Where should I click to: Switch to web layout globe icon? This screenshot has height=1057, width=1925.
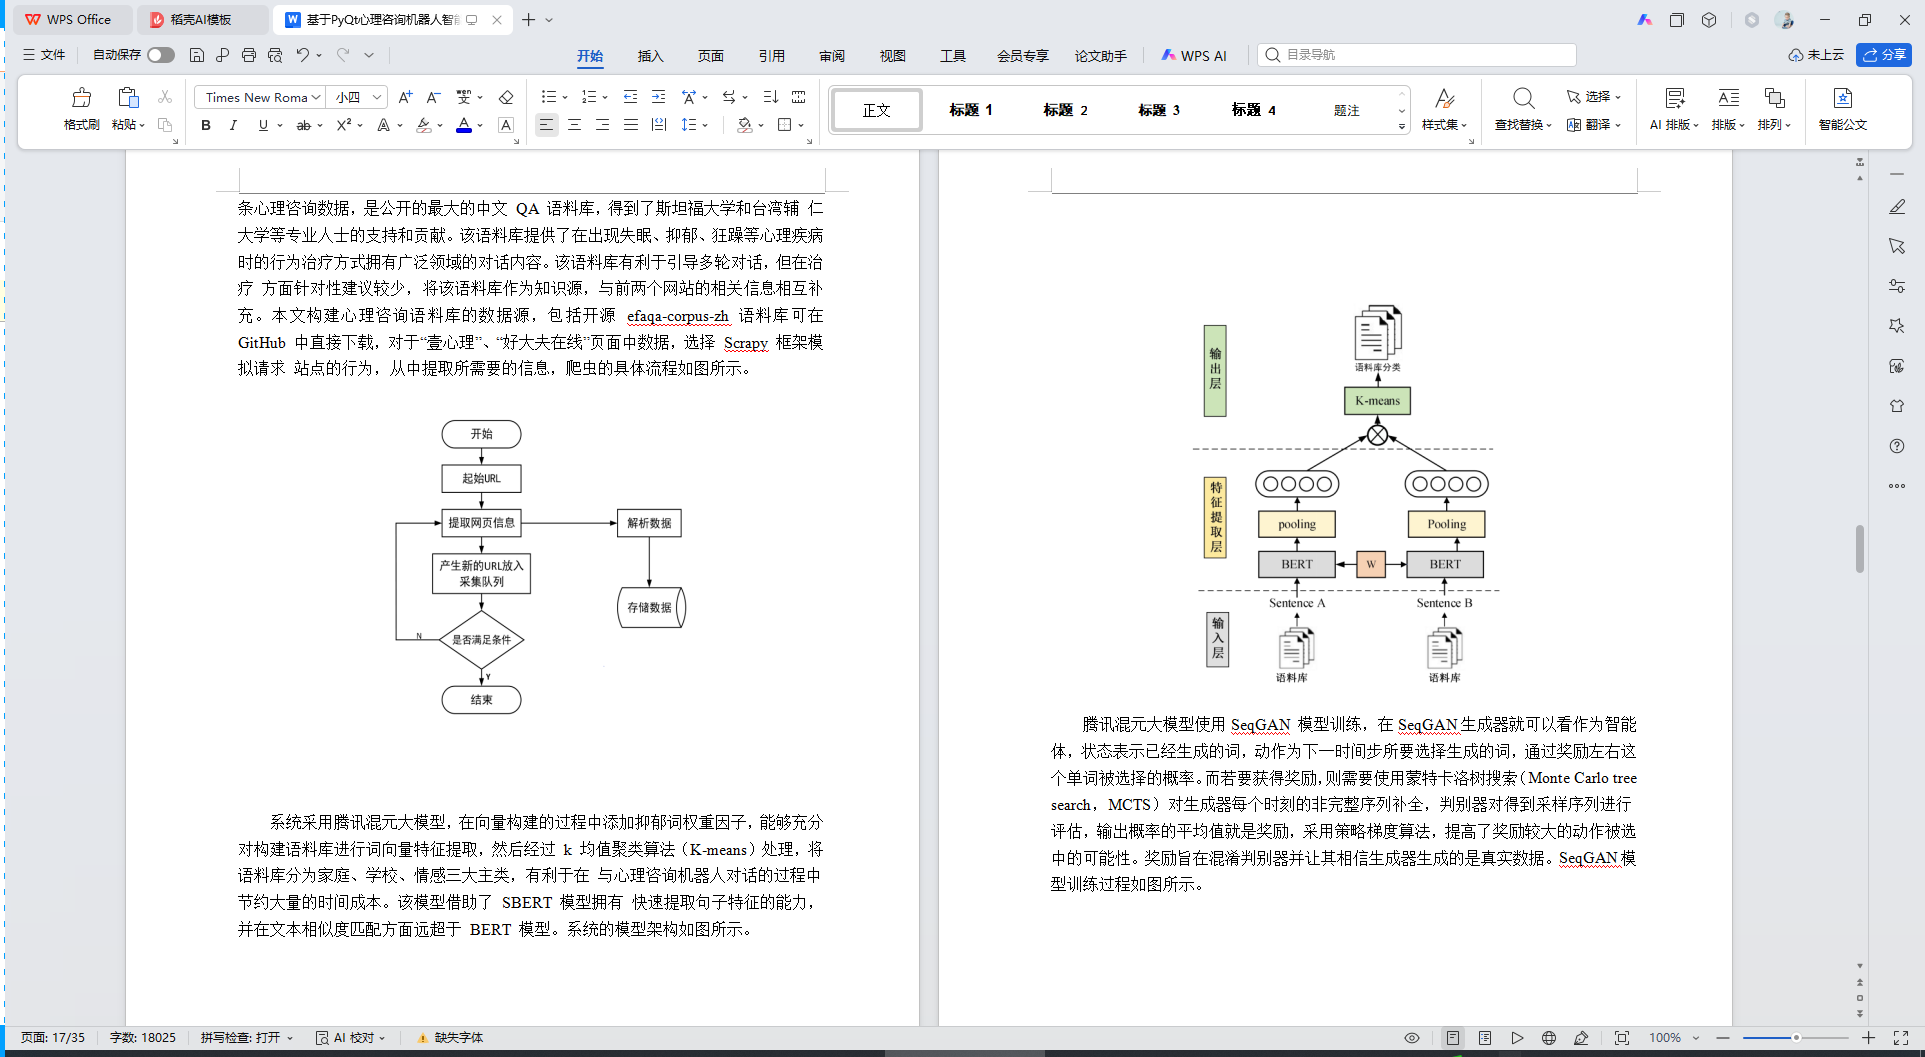tap(1549, 1038)
